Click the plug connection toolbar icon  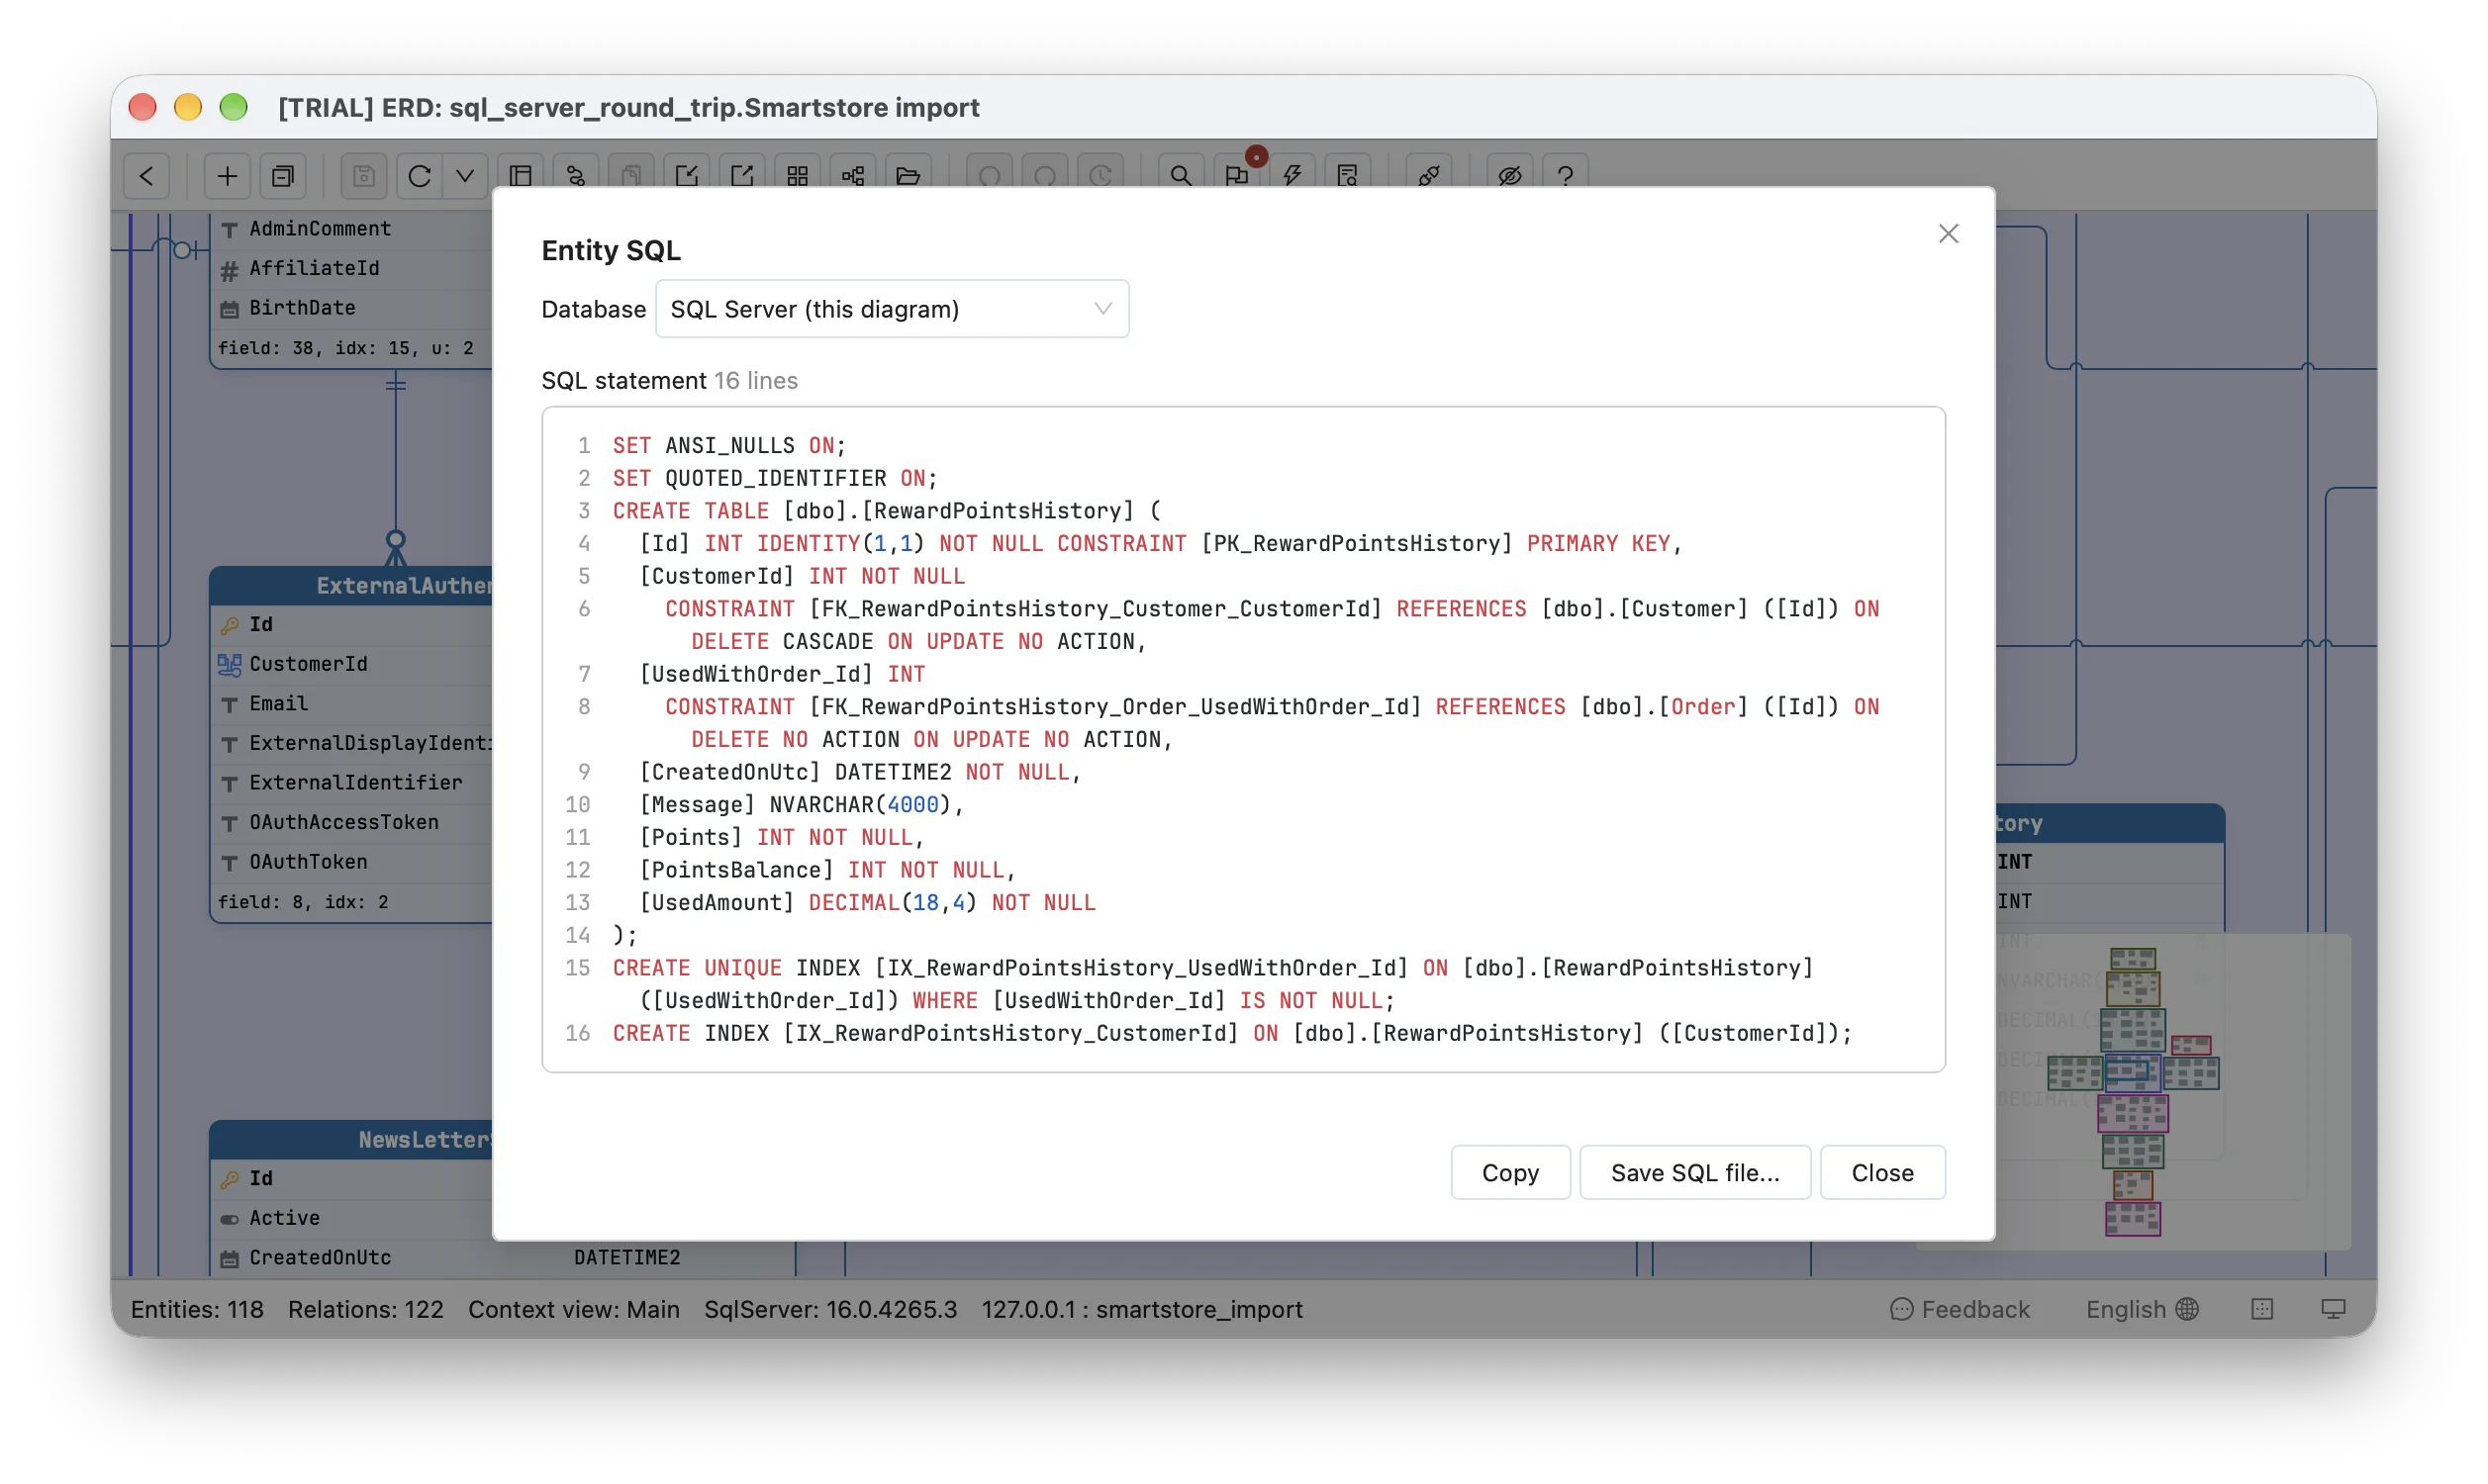(1429, 176)
